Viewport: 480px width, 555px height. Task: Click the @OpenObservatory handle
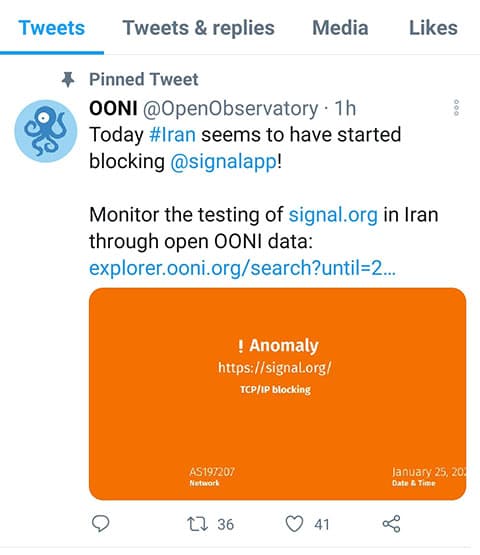pos(230,108)
